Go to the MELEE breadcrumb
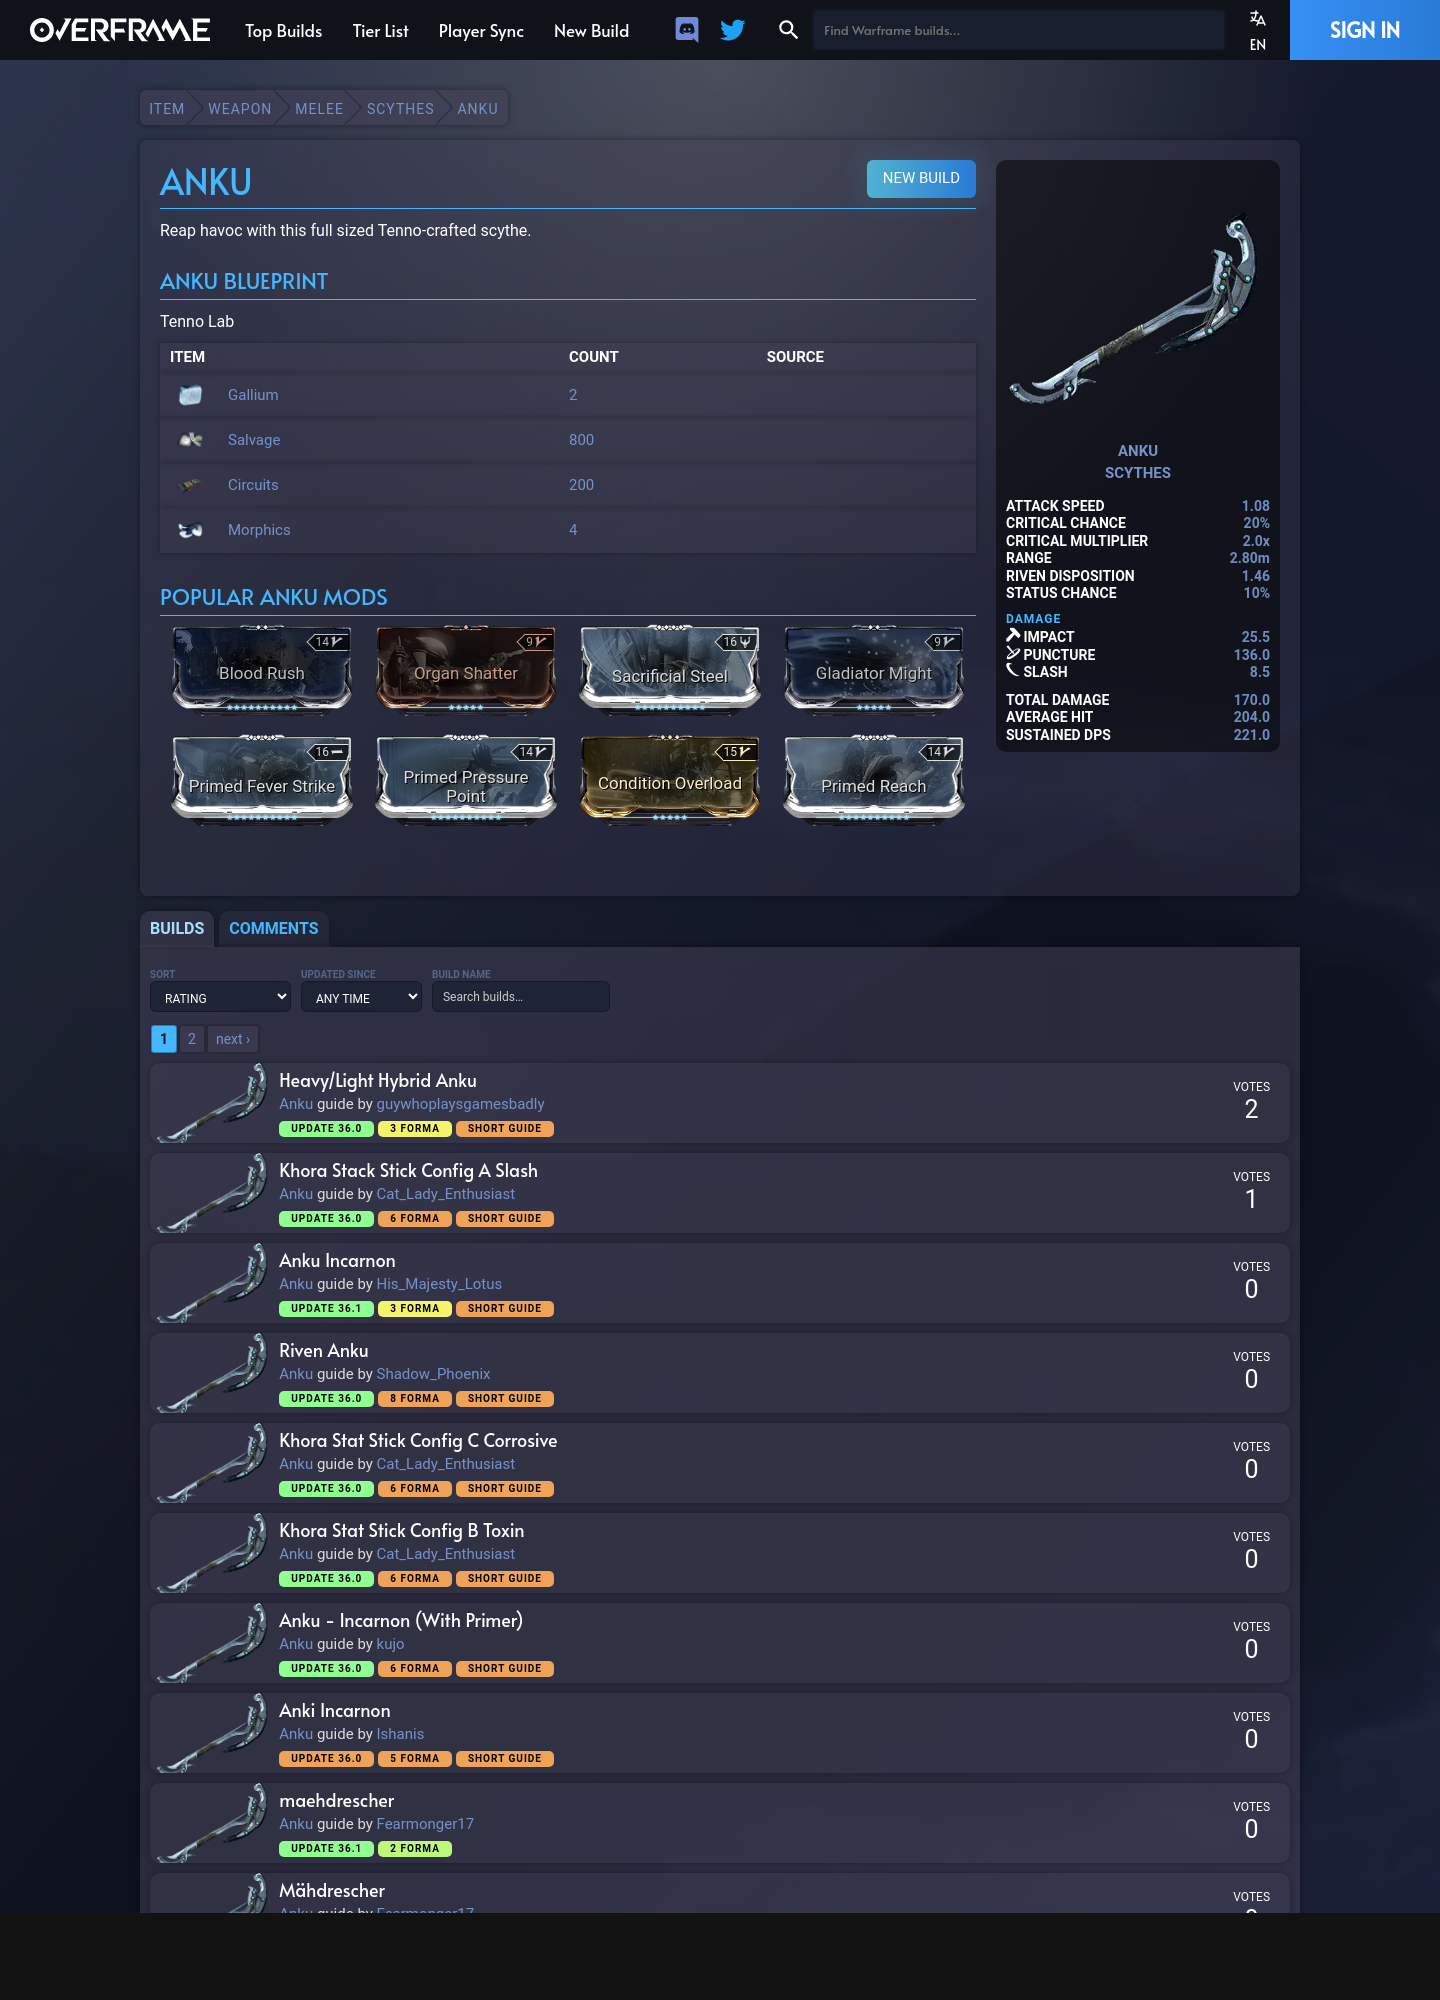 (319, 109)
